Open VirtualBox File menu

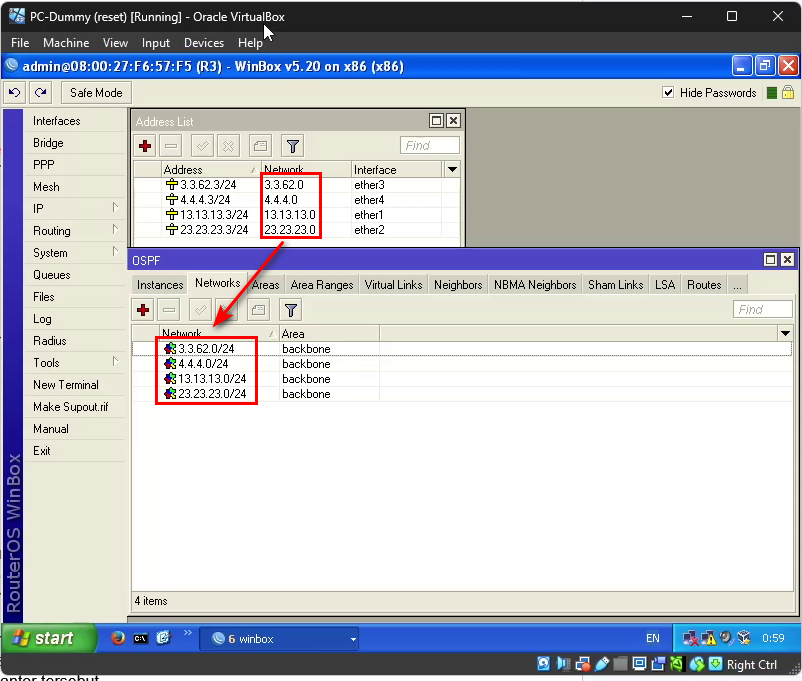20,42
